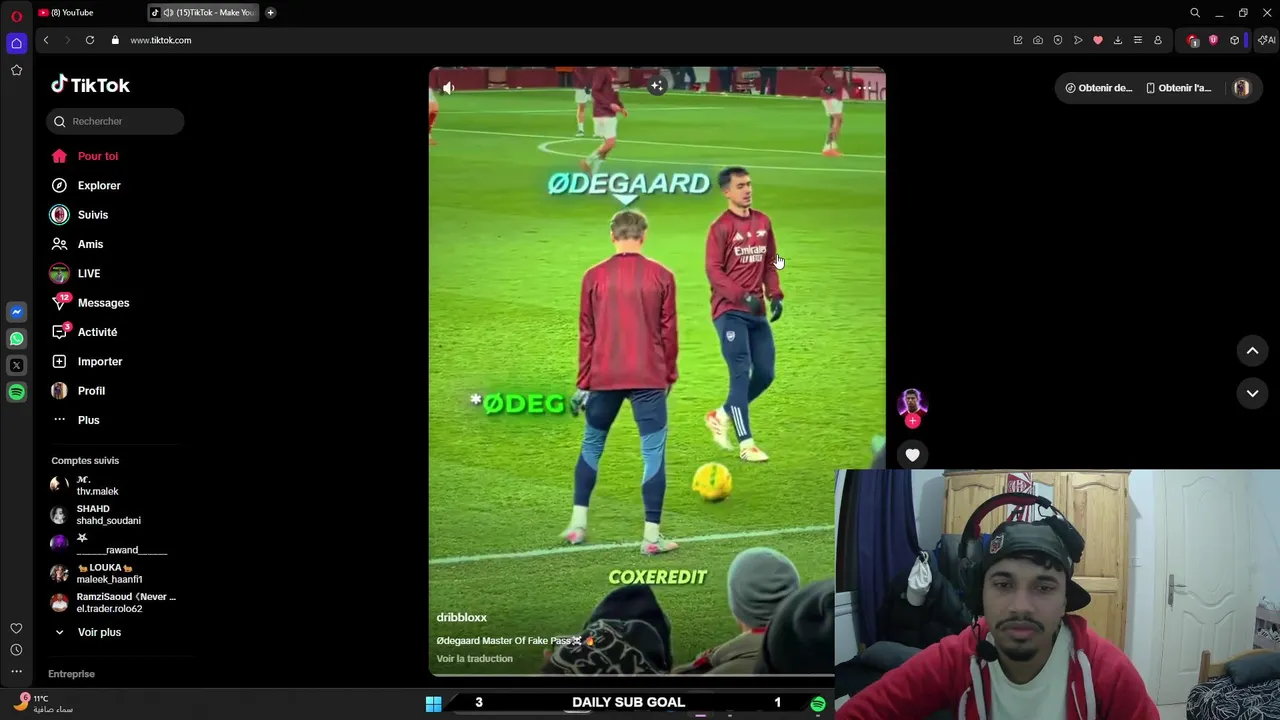
Task: Open Messenger in Opera sidebar
Action: pos(16,312)
